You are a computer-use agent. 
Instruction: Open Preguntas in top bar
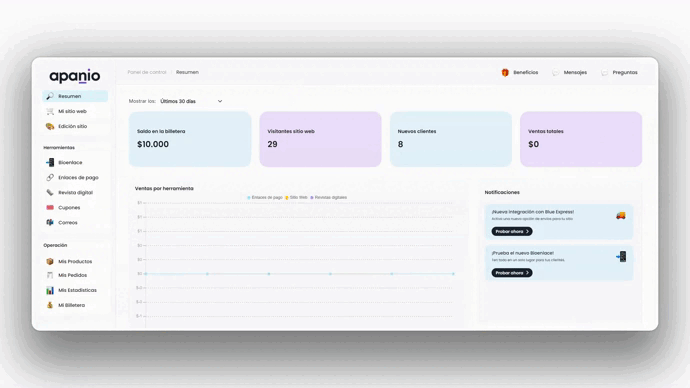pyautogui.click(x=619, y=72)
